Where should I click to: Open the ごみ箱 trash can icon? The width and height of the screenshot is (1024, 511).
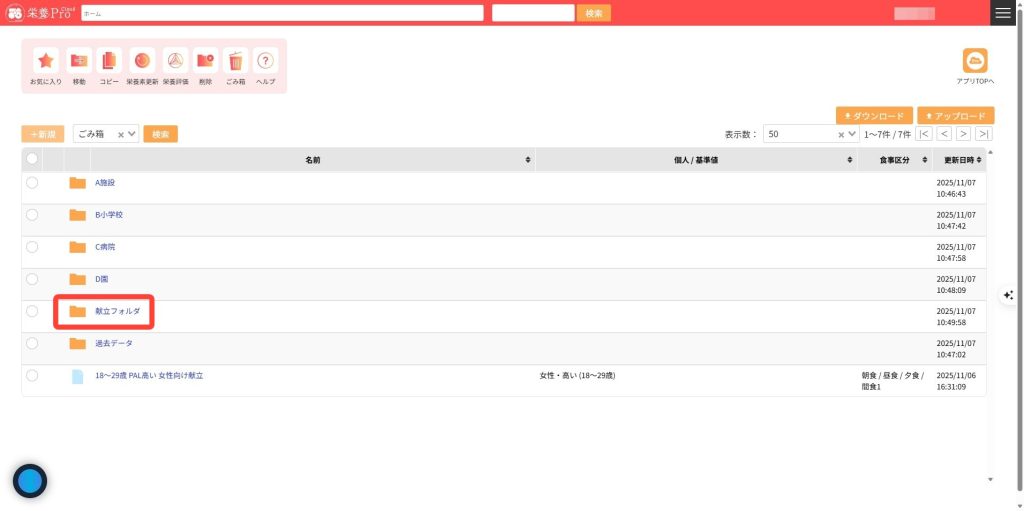click(x=235, y=61)
